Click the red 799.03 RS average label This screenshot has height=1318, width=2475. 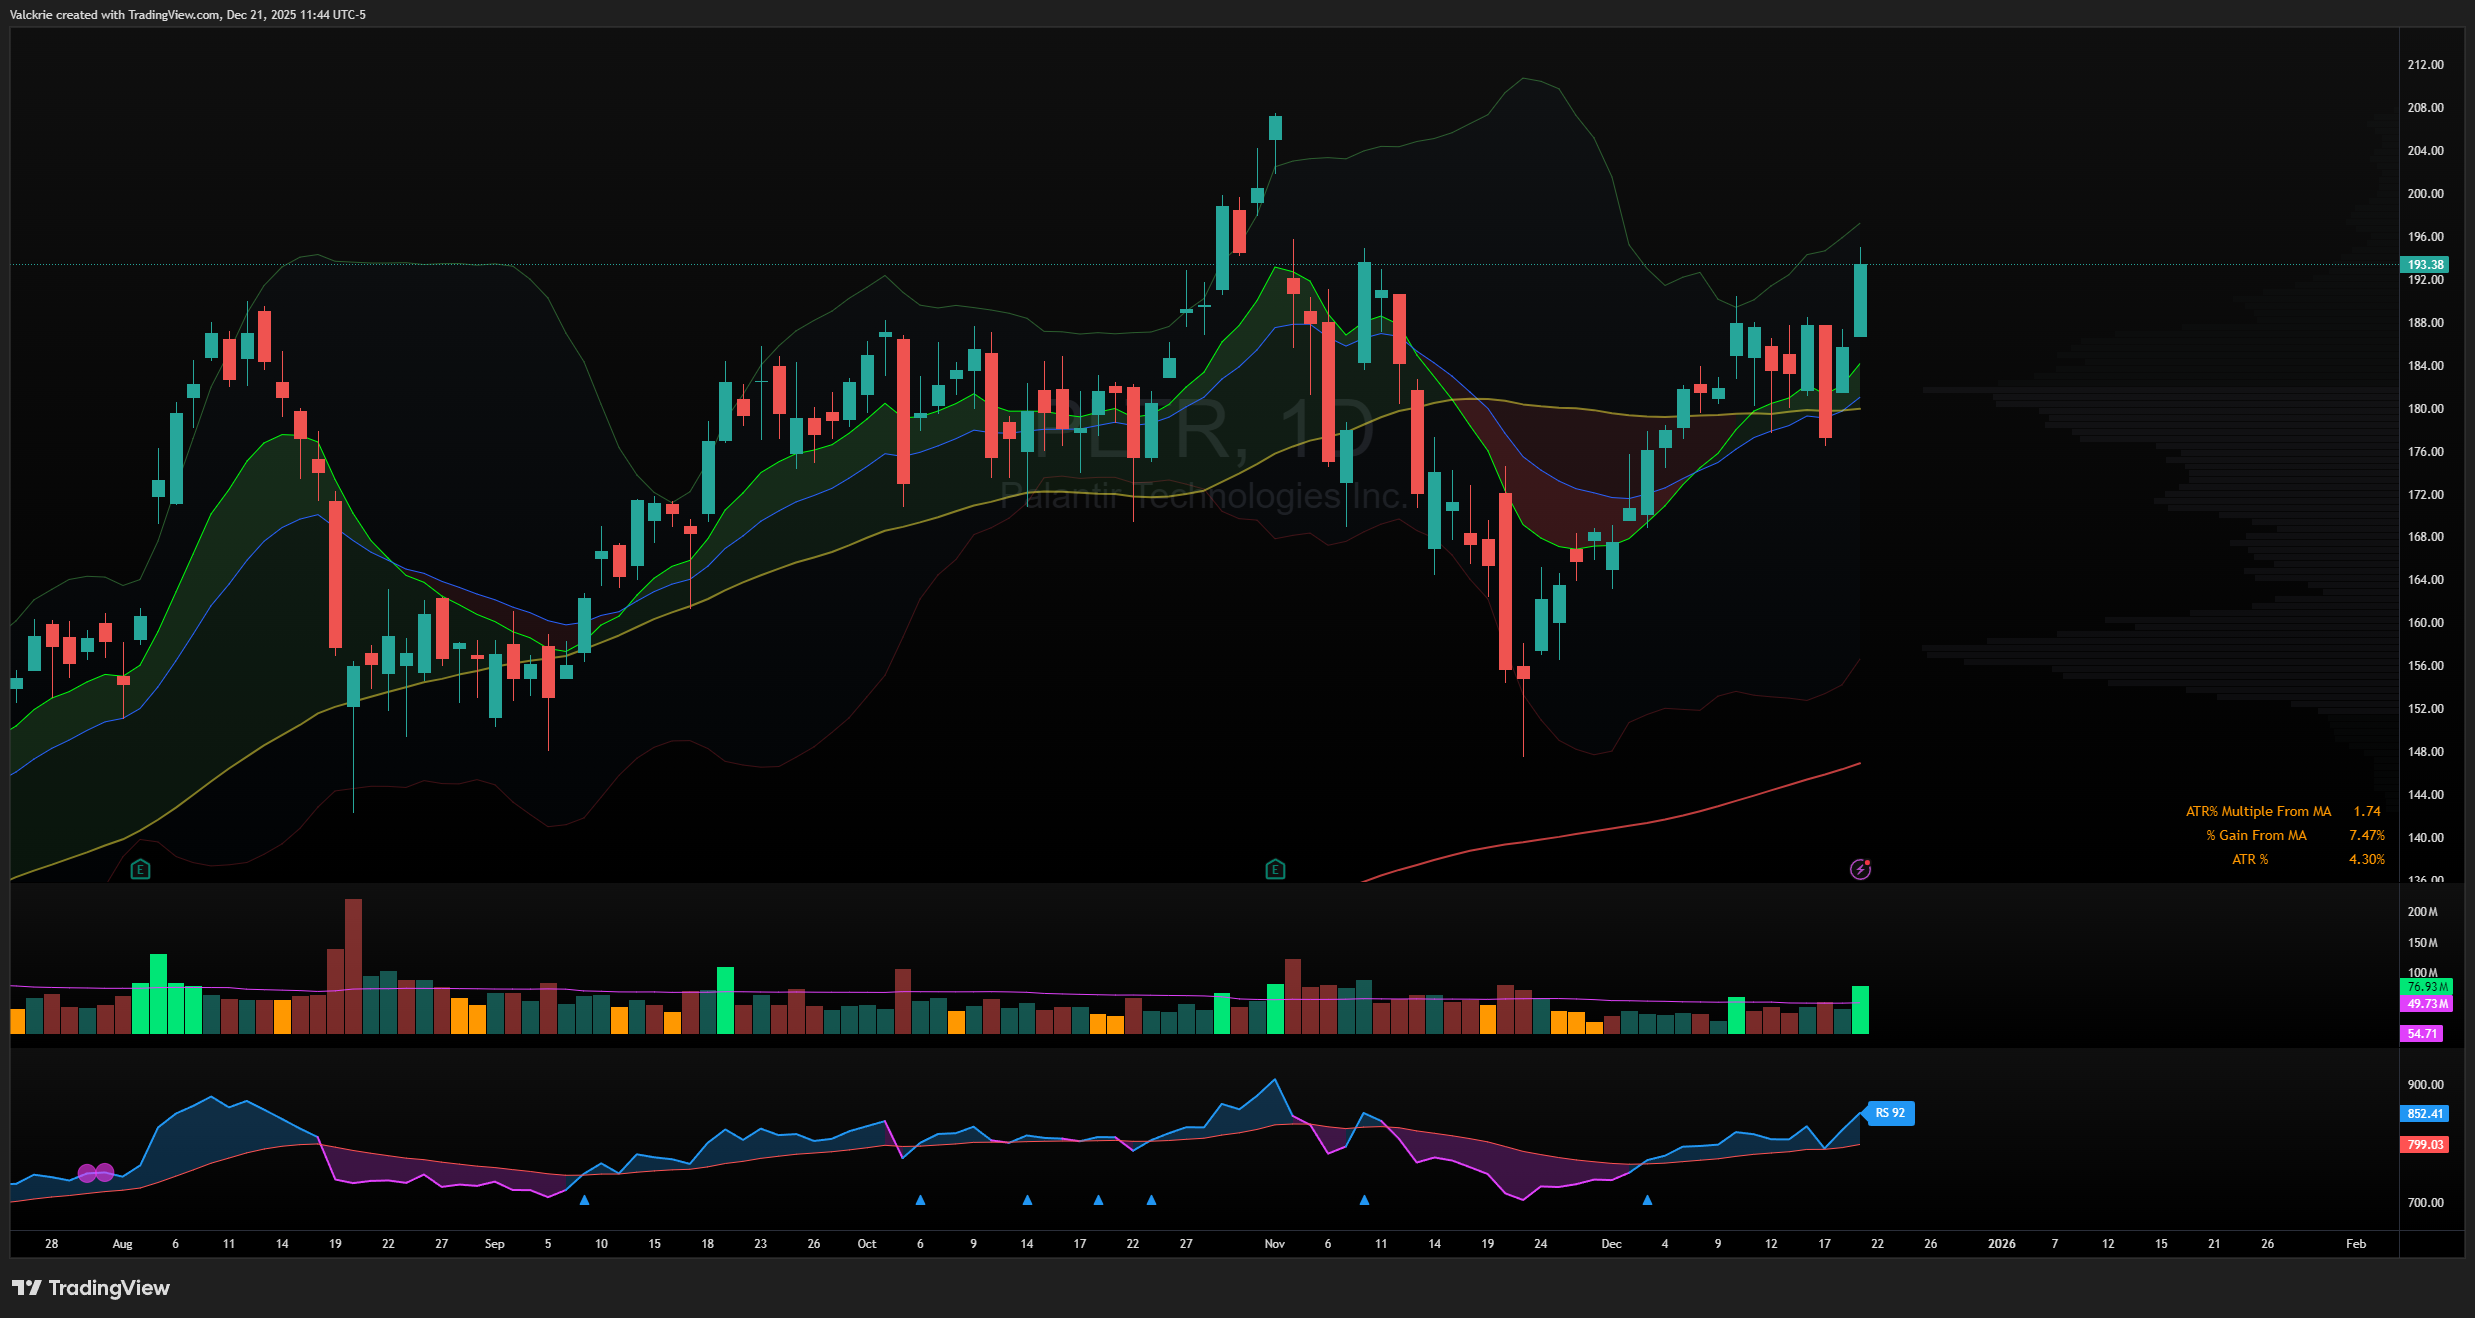coord(2425,1144)
